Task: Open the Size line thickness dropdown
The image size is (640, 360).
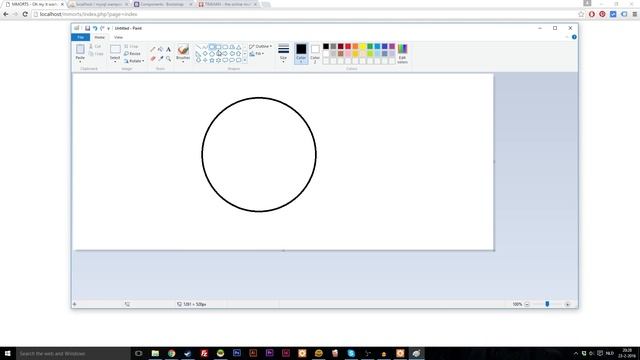Action: 283,53
